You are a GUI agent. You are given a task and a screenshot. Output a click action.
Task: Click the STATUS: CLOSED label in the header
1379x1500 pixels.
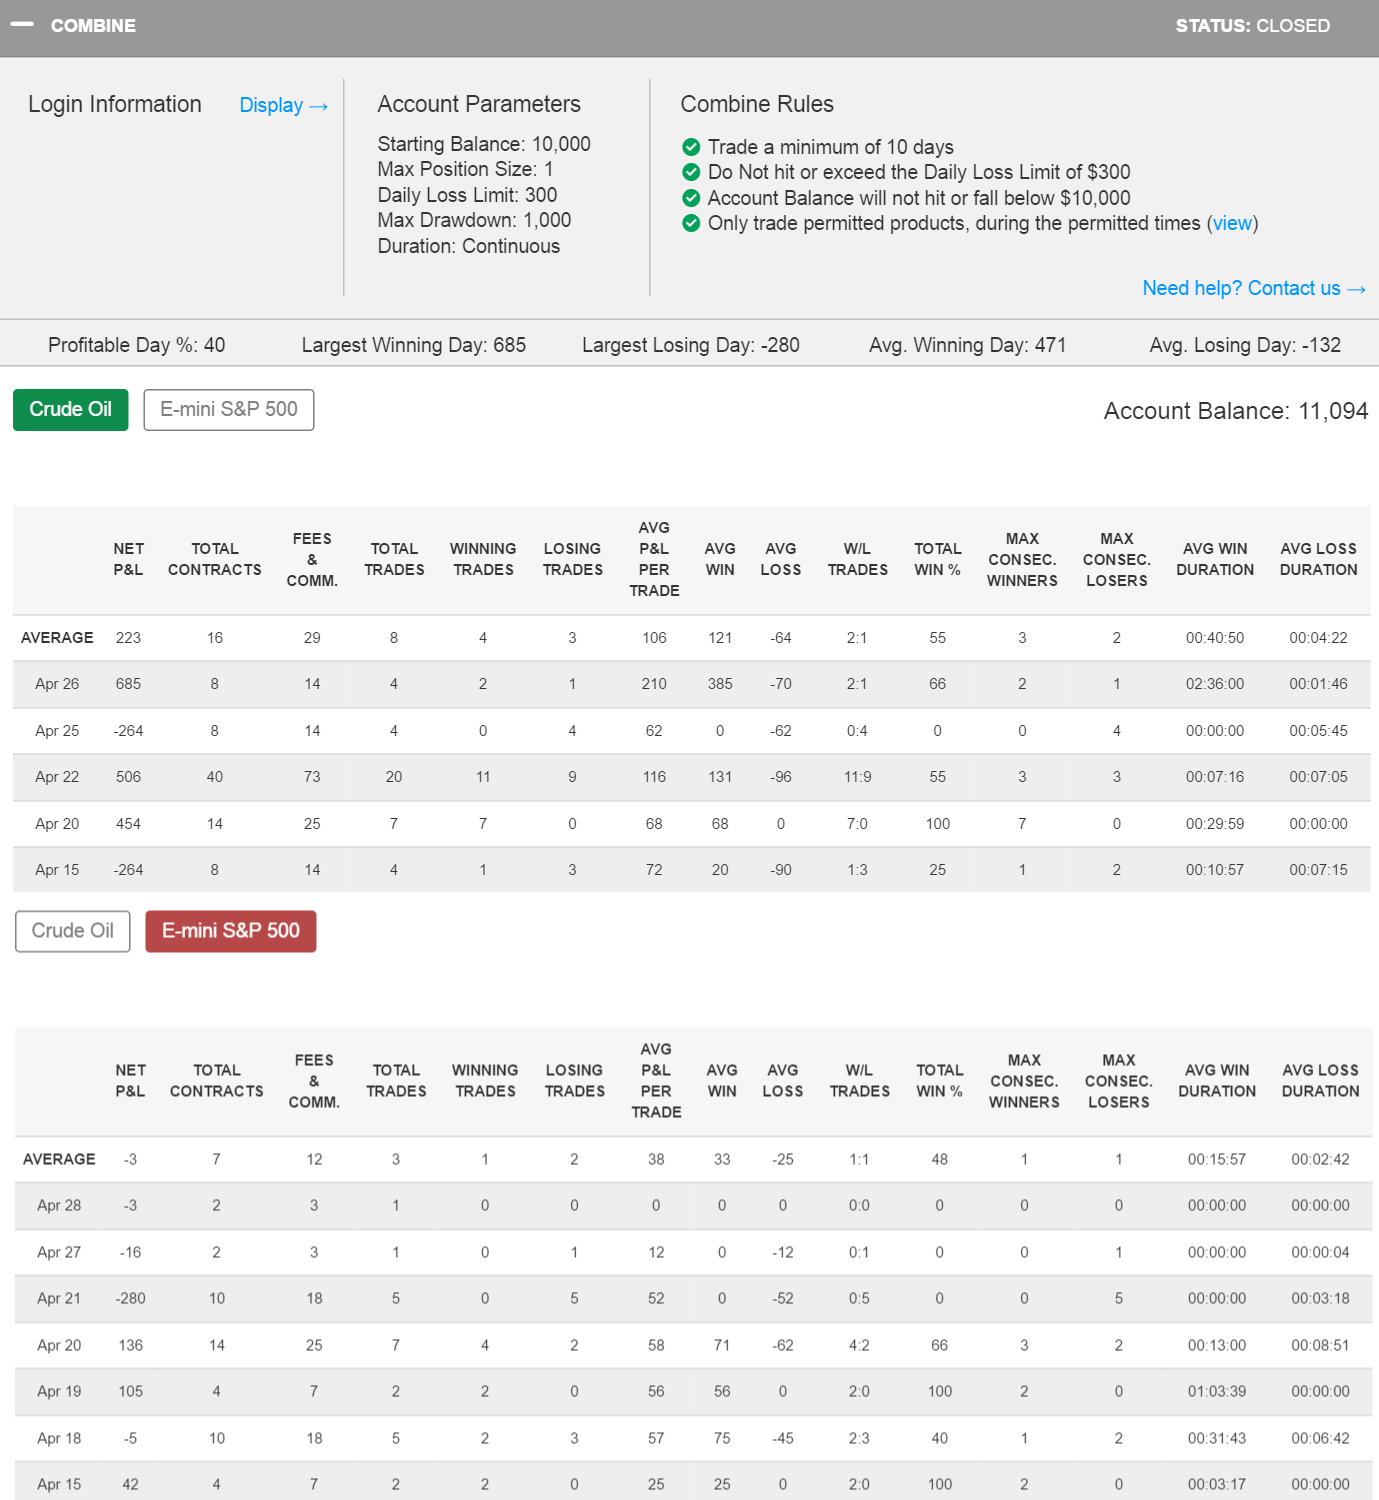click(x=1252, y=25)
